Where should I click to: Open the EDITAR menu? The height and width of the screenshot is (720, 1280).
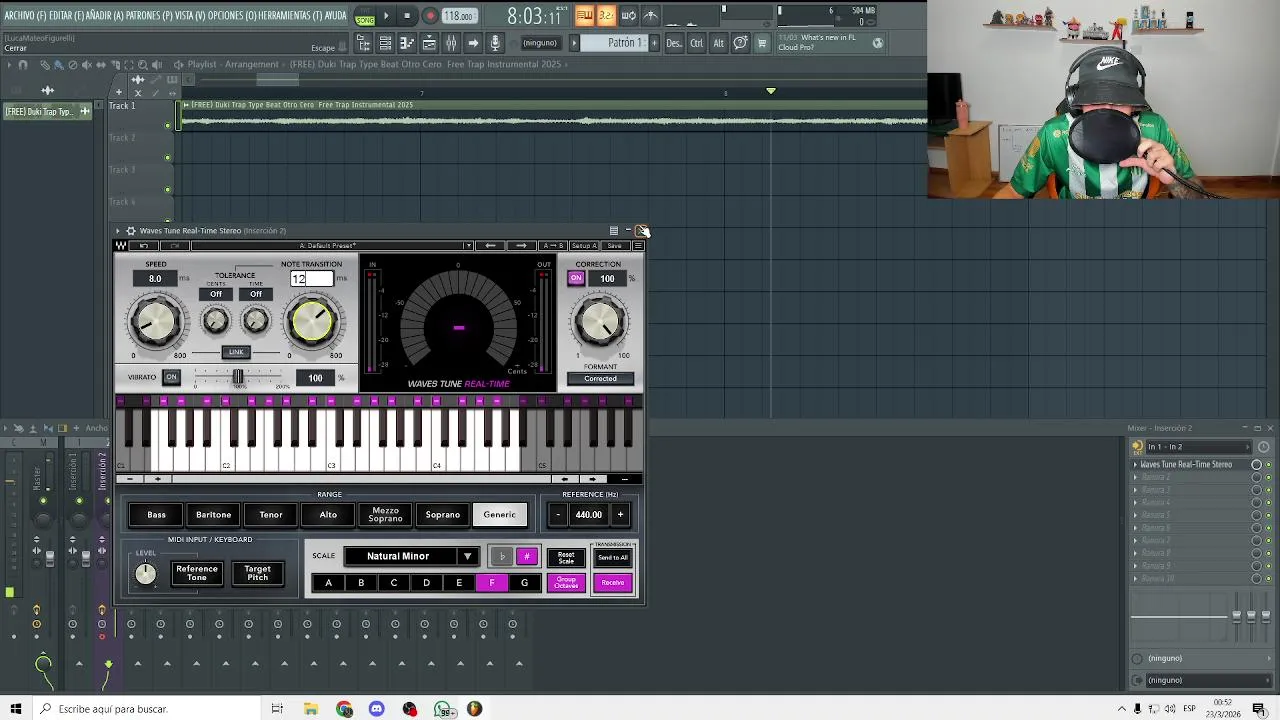pyautogui.click(x=66, y=16)
